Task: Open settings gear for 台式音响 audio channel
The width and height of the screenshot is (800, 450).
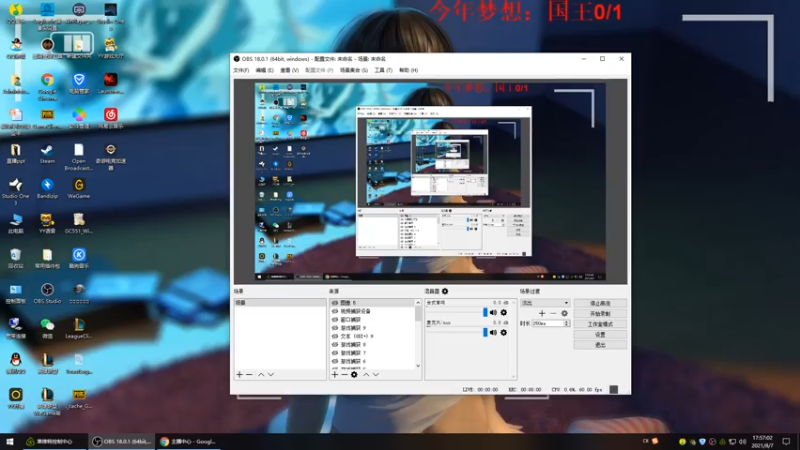Action: (504, 313)
